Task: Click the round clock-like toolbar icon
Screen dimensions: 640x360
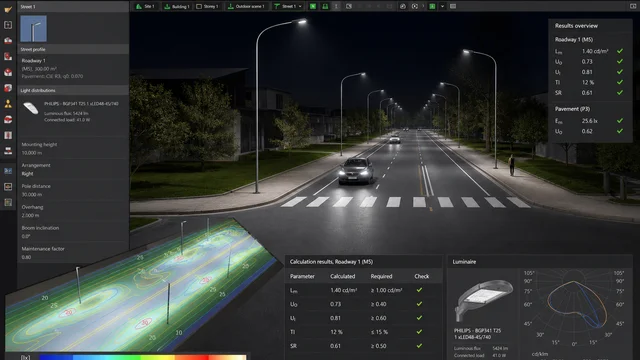Action: (403, 6)
